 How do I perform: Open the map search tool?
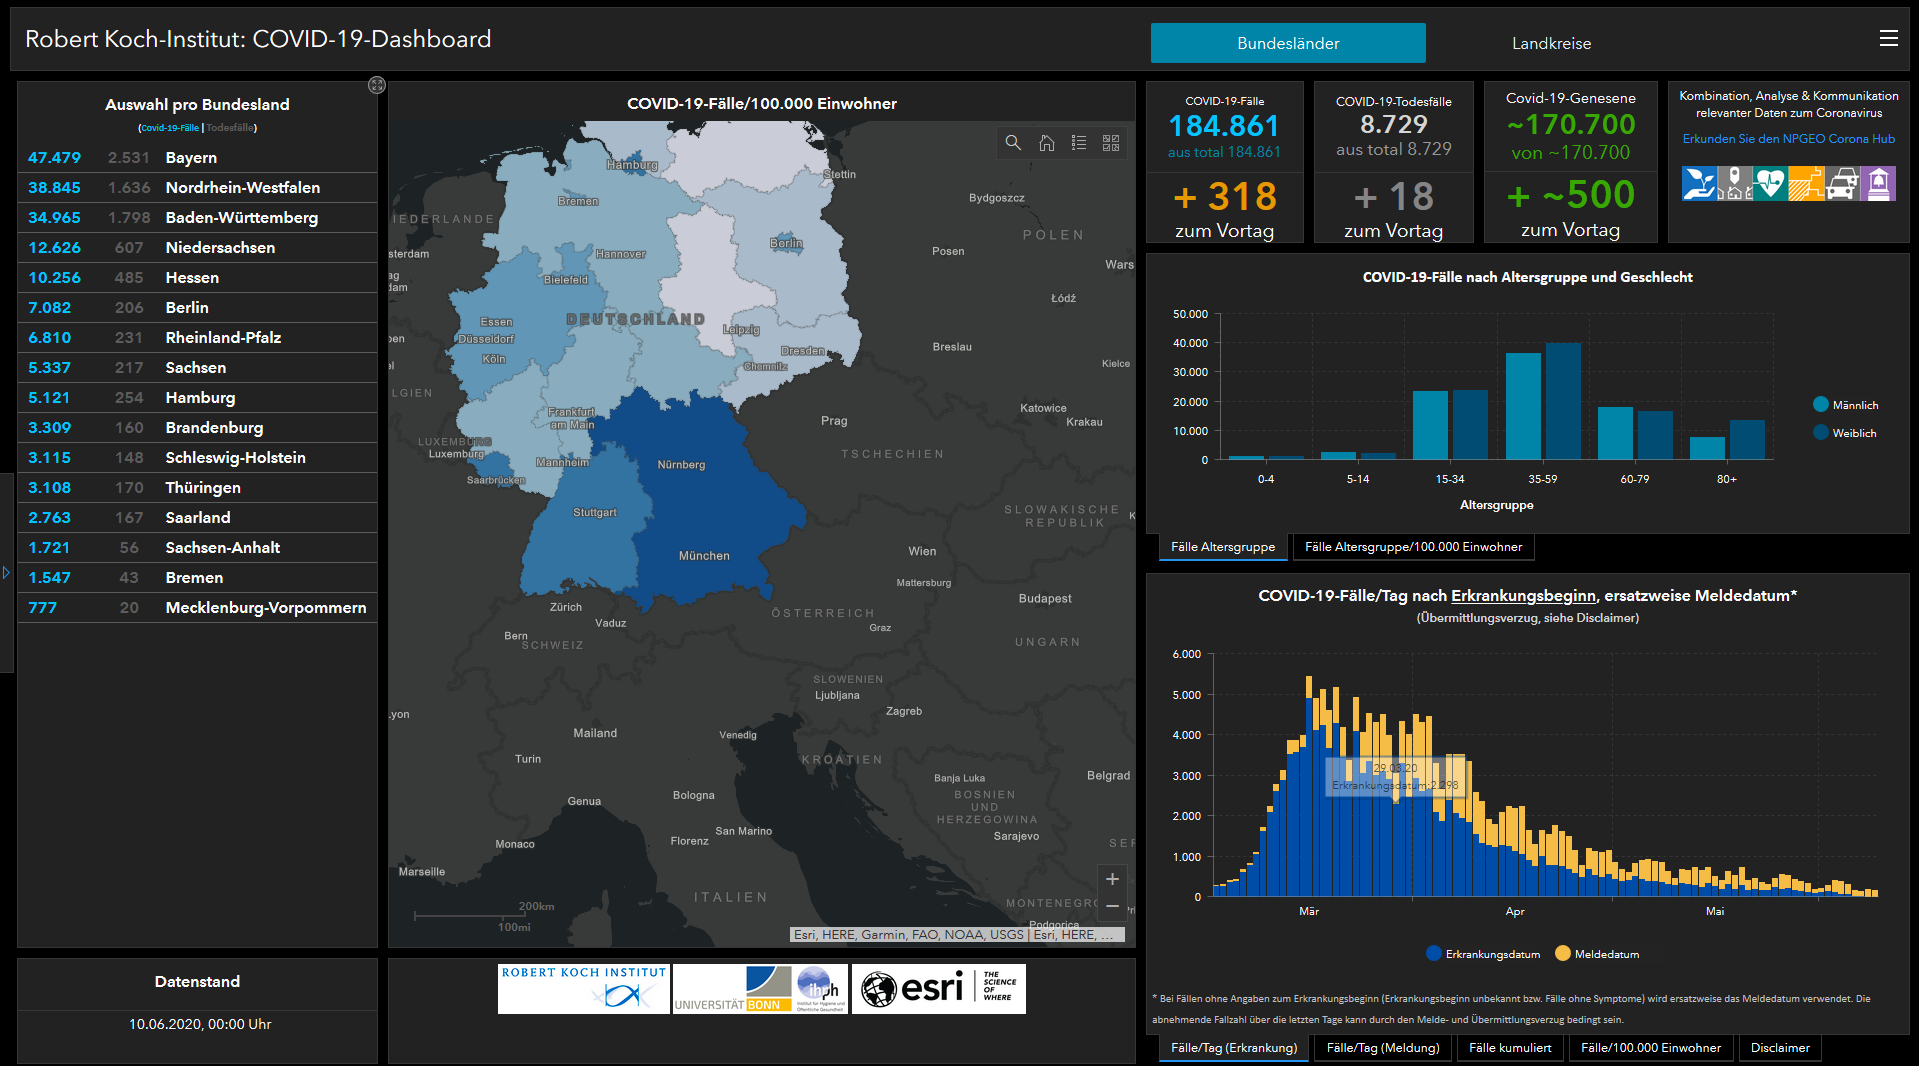coord(1013,143)
